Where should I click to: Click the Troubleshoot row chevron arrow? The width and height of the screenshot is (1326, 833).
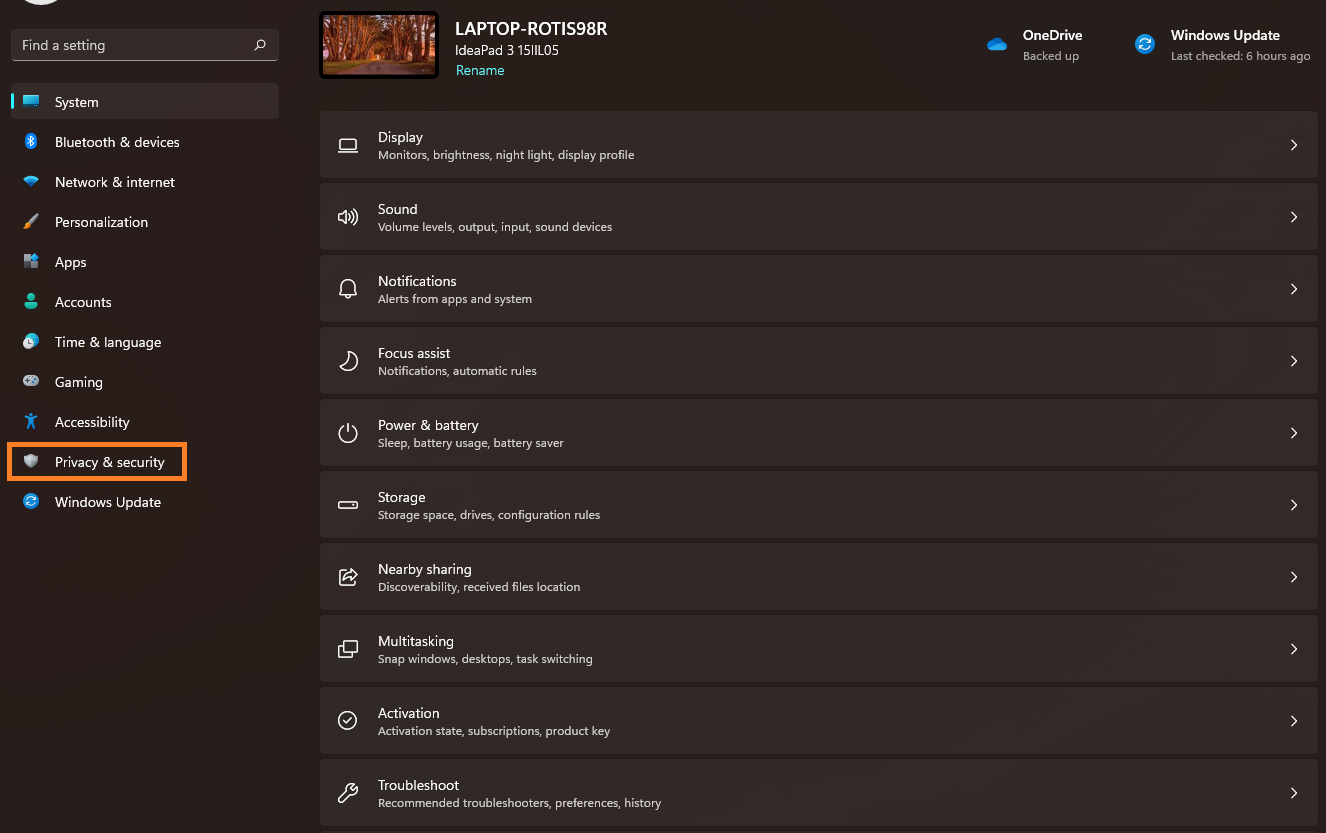click(x=1294, y=793)
